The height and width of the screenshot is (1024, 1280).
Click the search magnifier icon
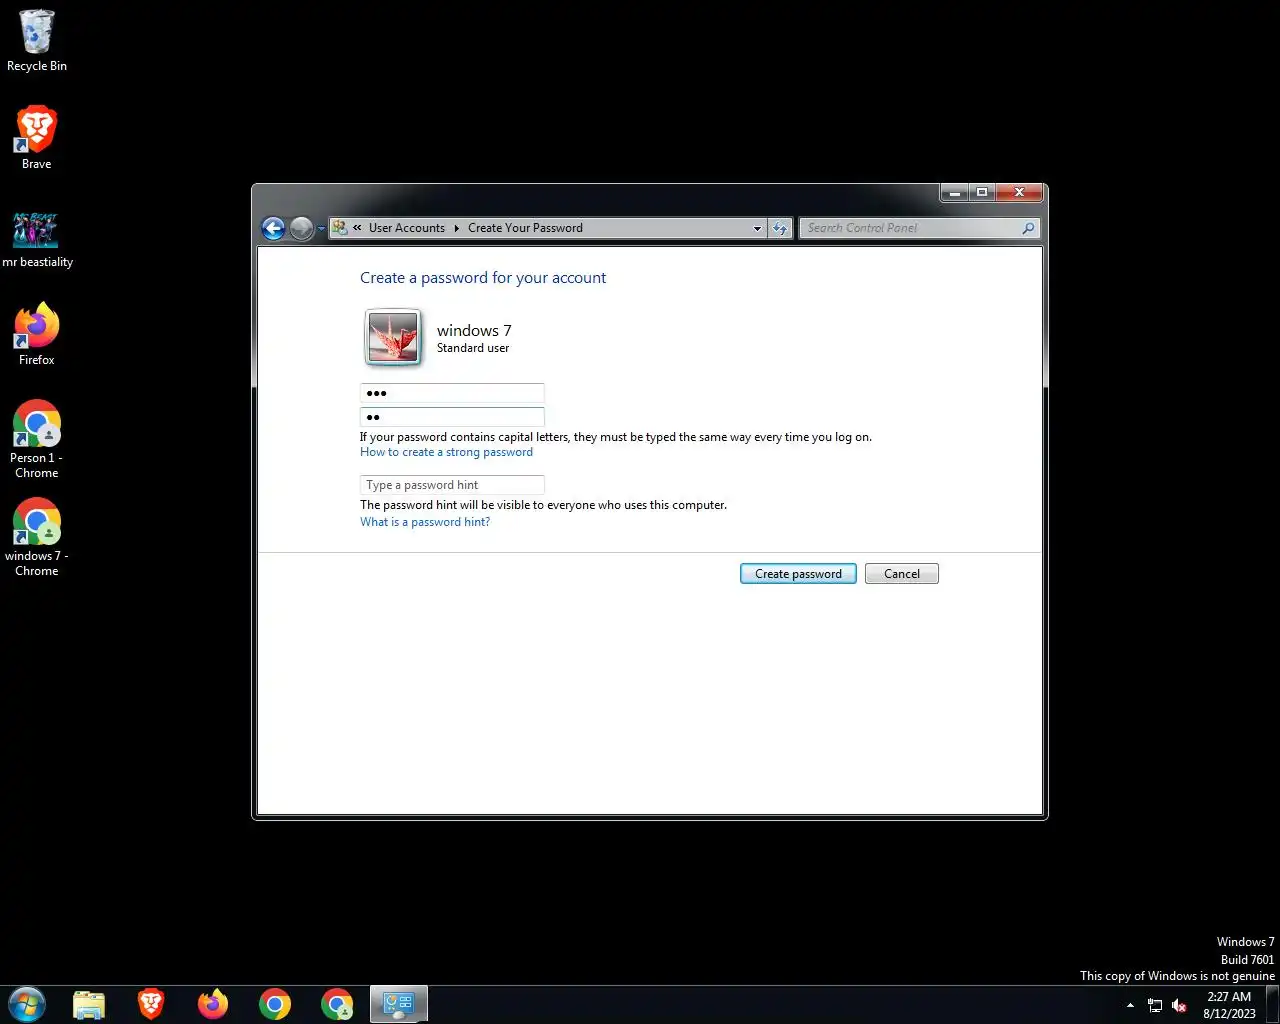[x=1028, y=228]
